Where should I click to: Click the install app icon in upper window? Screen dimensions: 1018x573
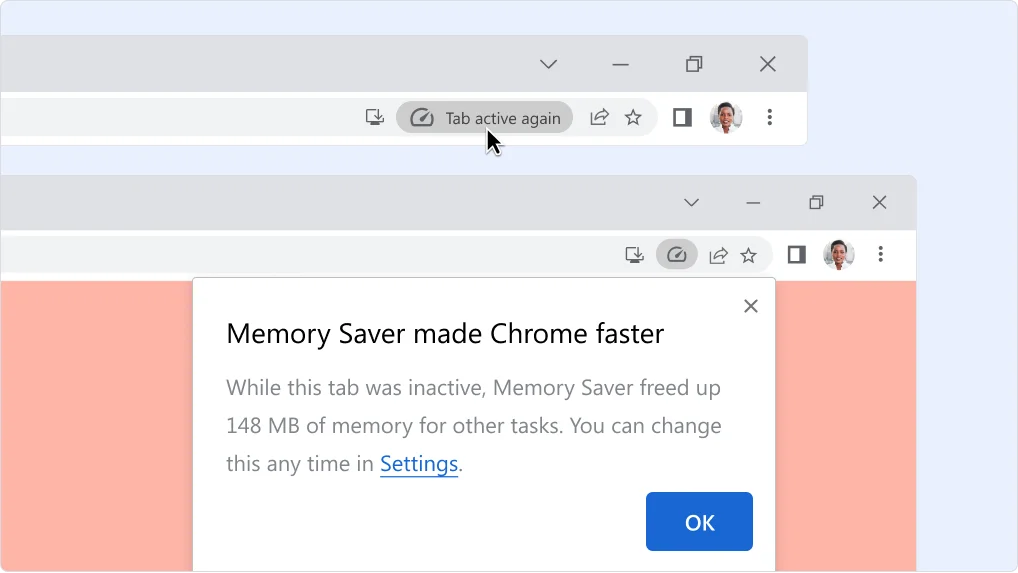click(x=375, y=117)
